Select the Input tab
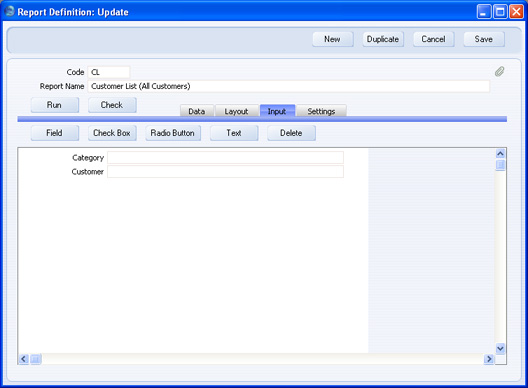528x388 pixels. coord(277,111)
